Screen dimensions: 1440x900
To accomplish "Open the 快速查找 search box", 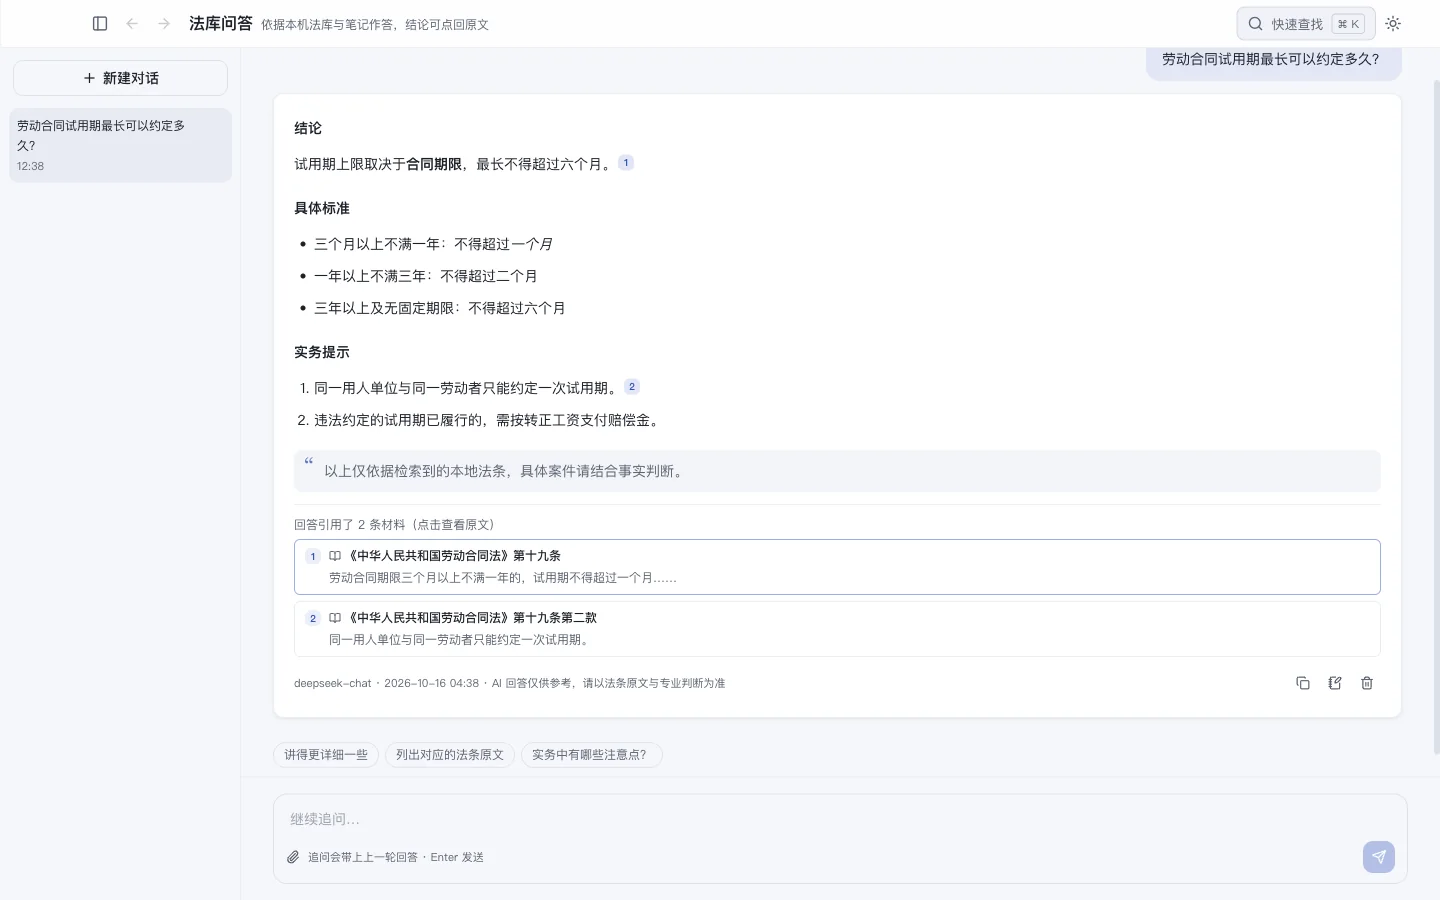I will pos(1305,24).
